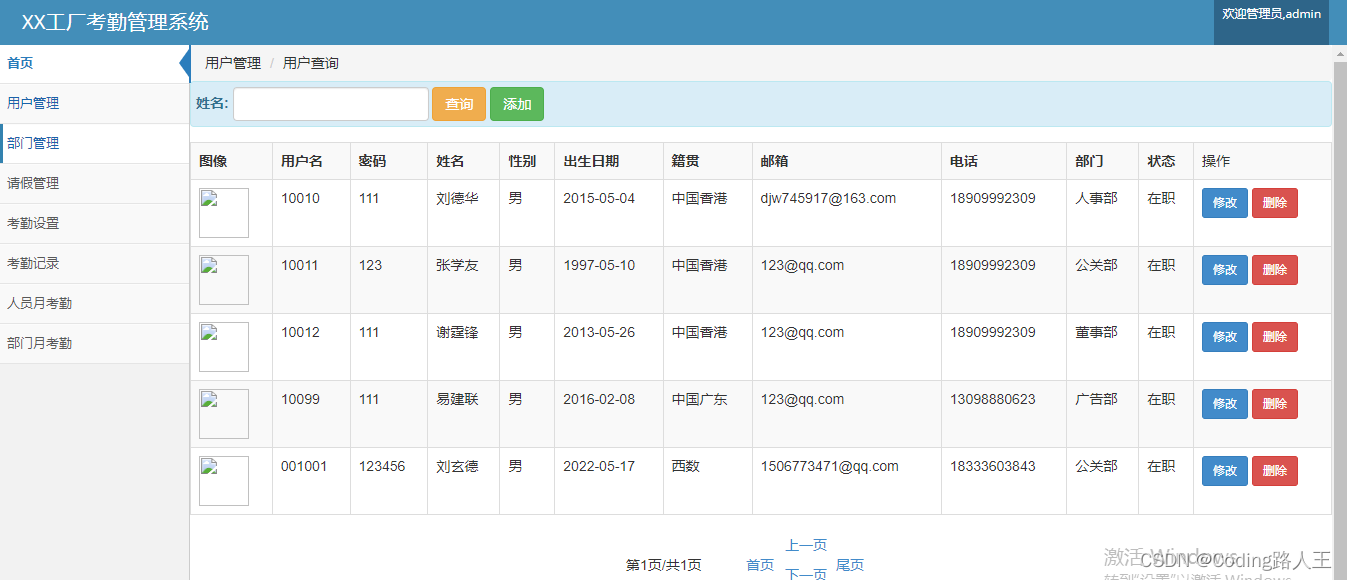The width and height of the screenshot is (1347, 580).
Task: Click the broken image thumbnail for 谢霆锋
Action: [x=223, y=347]
